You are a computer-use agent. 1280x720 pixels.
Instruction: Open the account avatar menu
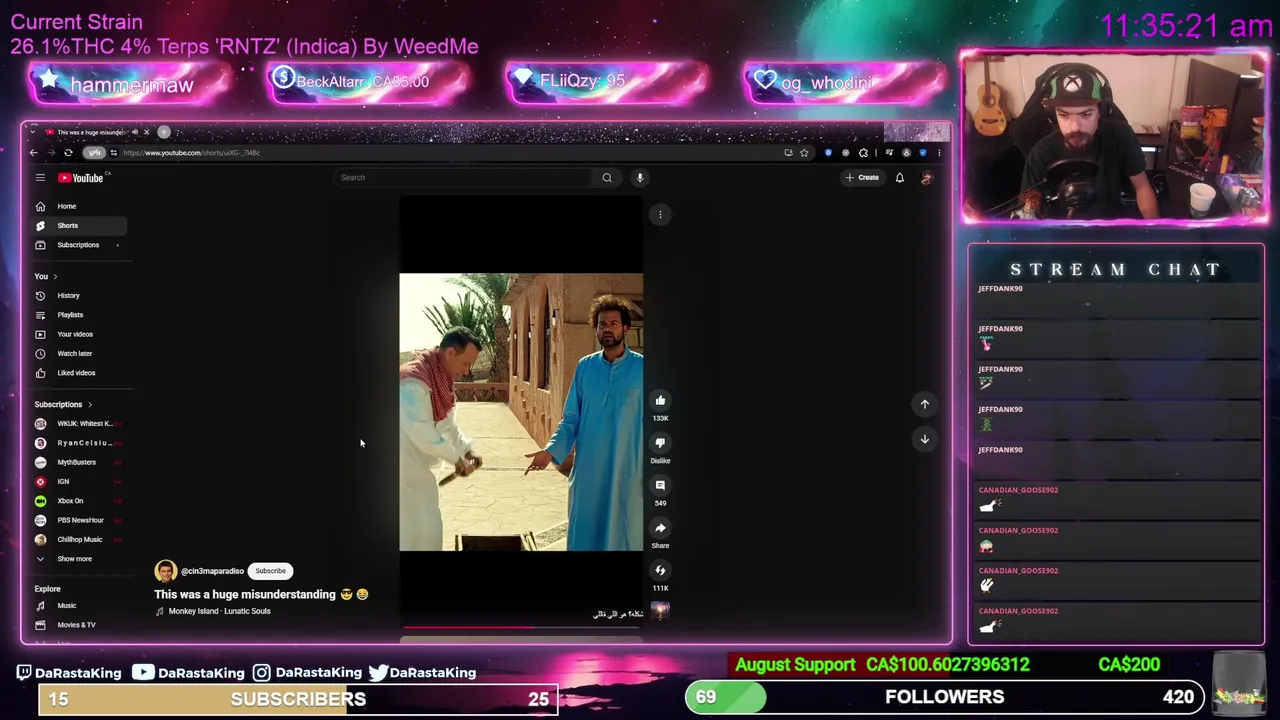[x=927, y=178]
